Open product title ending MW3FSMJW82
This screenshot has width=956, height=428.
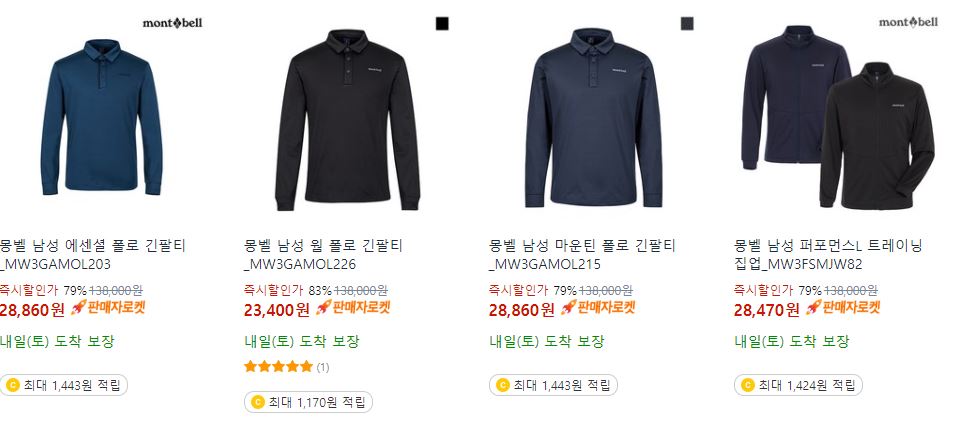tap(829, 255)
